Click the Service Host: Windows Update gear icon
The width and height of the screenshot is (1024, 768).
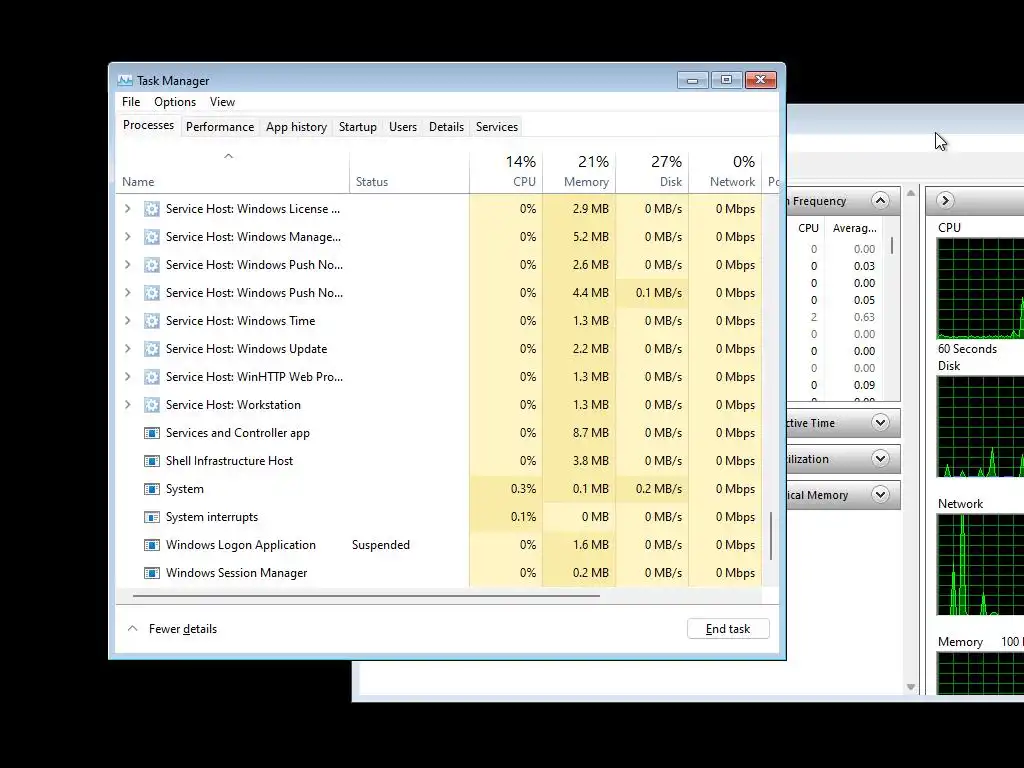[x=152, y=349]
